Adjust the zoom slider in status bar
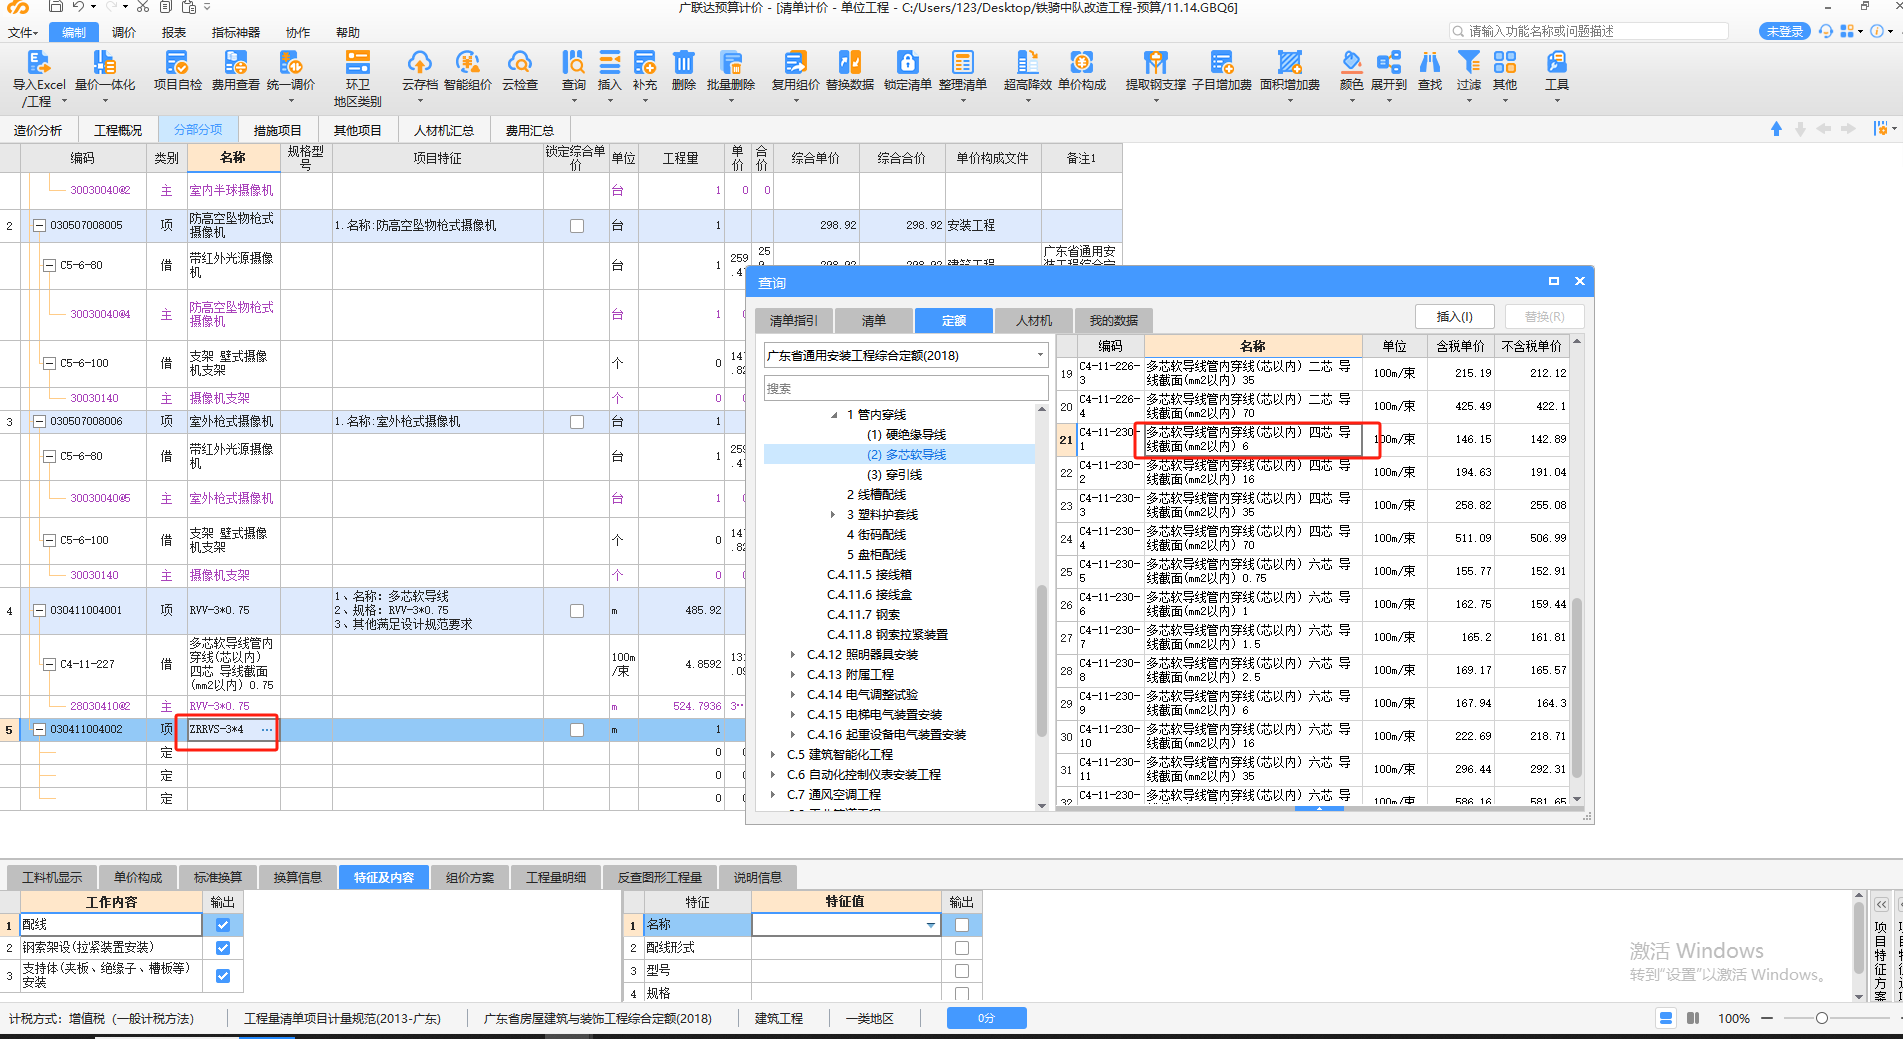The height and width of the screenshot is (1039, 1903). pyautogui.click(x=1822, y=1018)
